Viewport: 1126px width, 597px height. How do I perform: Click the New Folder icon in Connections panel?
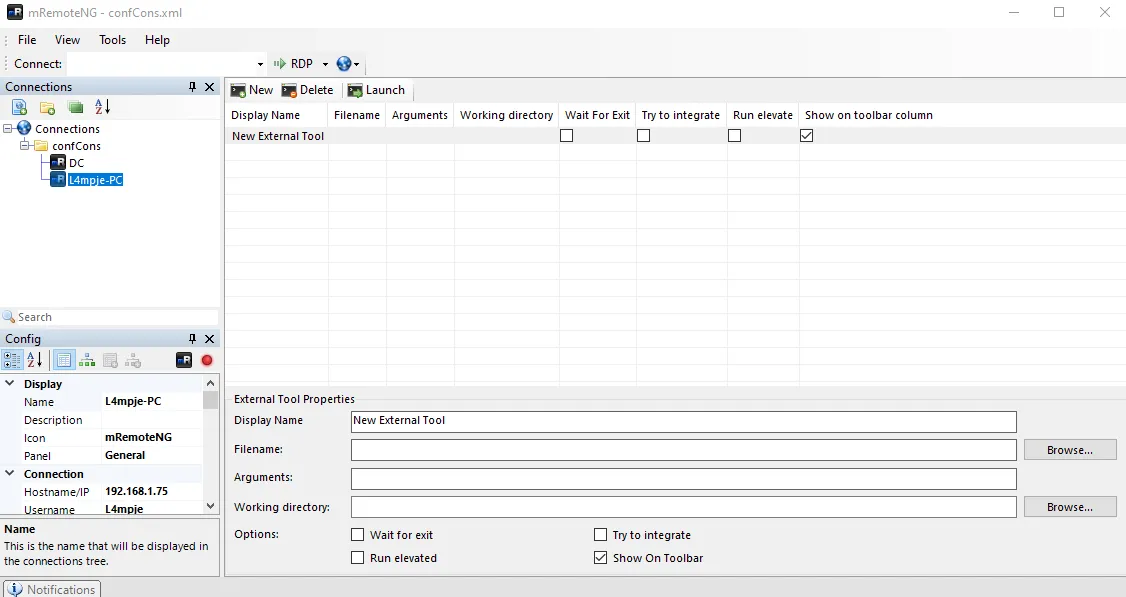[x=47, y=107]
